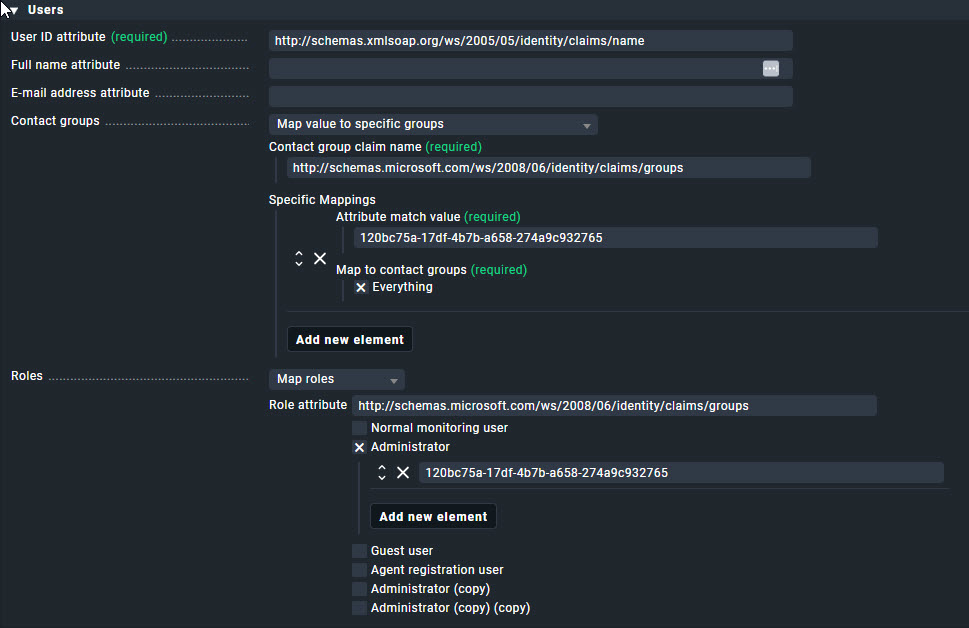Screen dimensions: 969x628
Task: Delete the Administrator group ID row via X icon
Action: click(403, 471)
